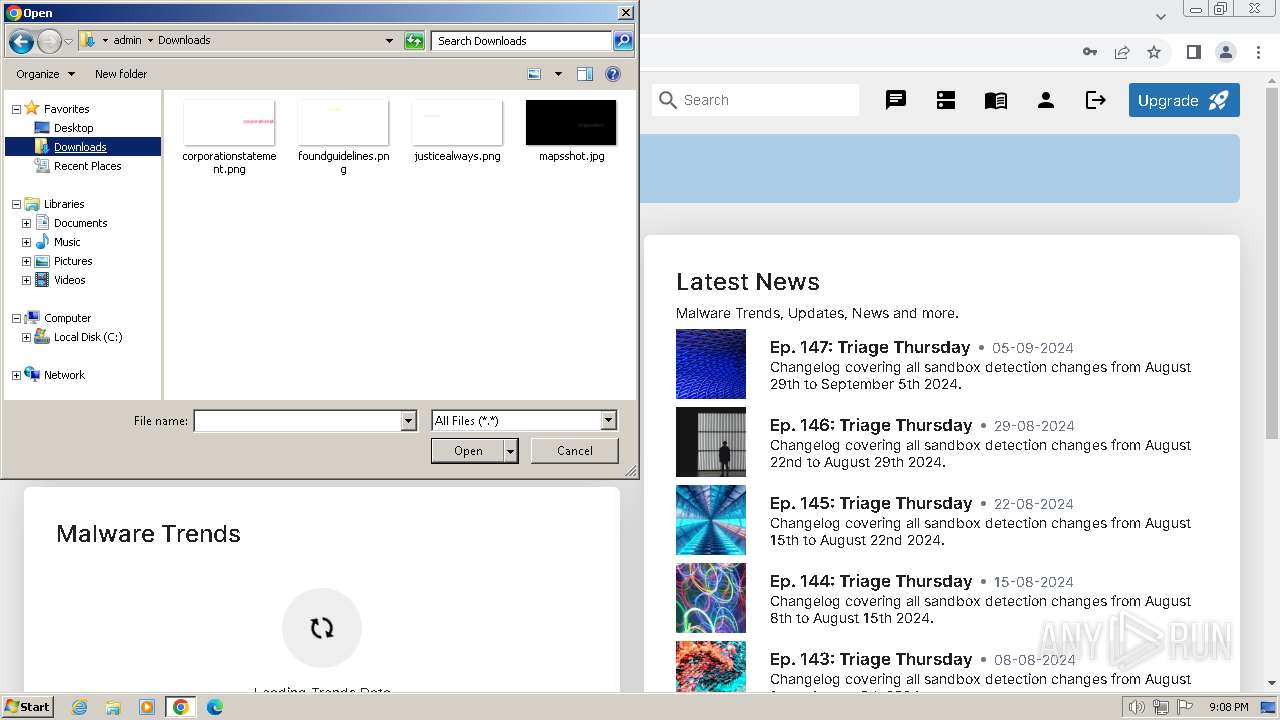1280x720 pixels.
Task: Select mapsshot.jpg file
Action: [571, 131]
